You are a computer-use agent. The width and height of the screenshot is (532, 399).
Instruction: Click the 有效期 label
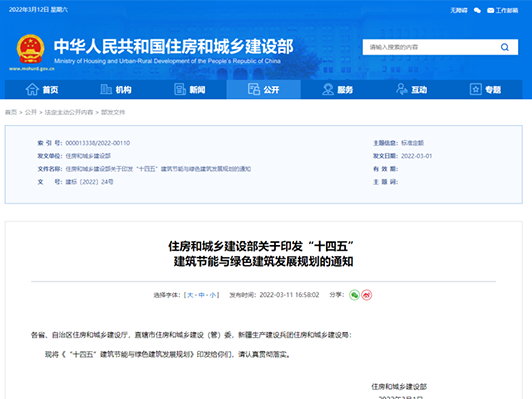385,169
